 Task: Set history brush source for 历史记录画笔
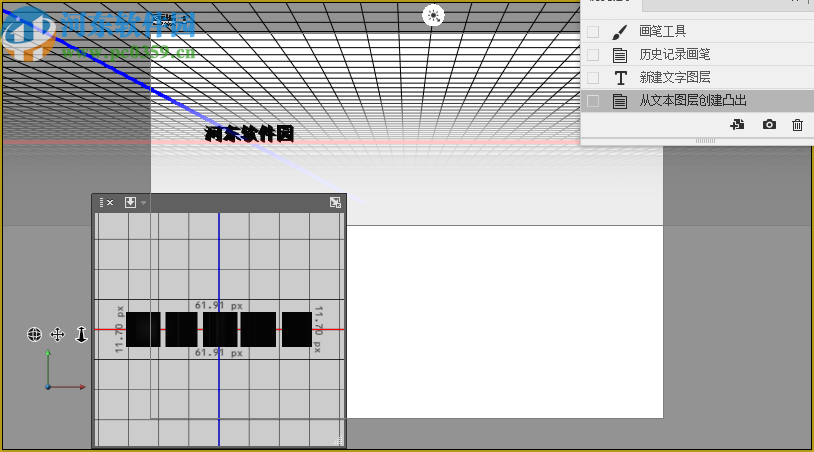point(593,54)
